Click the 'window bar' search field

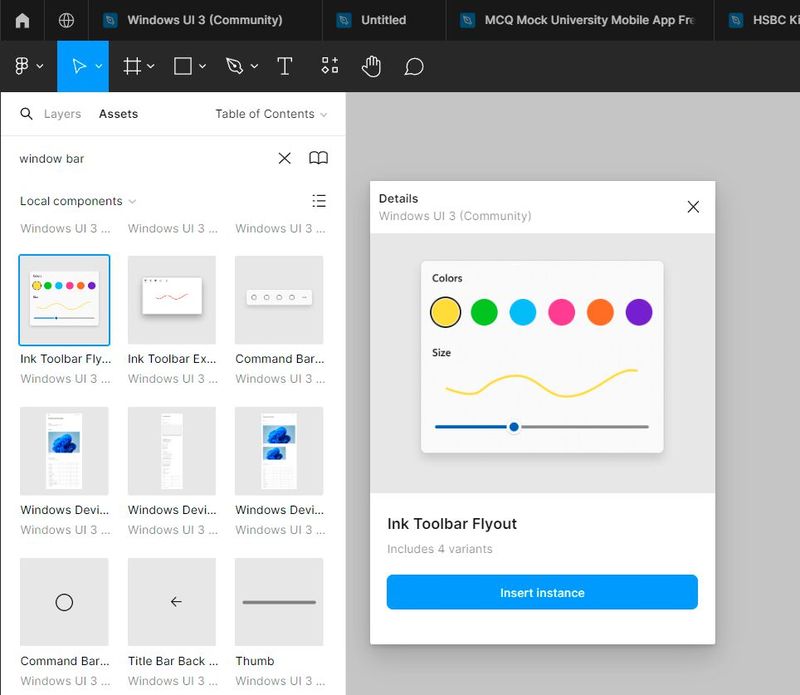[x=143, y=159]
